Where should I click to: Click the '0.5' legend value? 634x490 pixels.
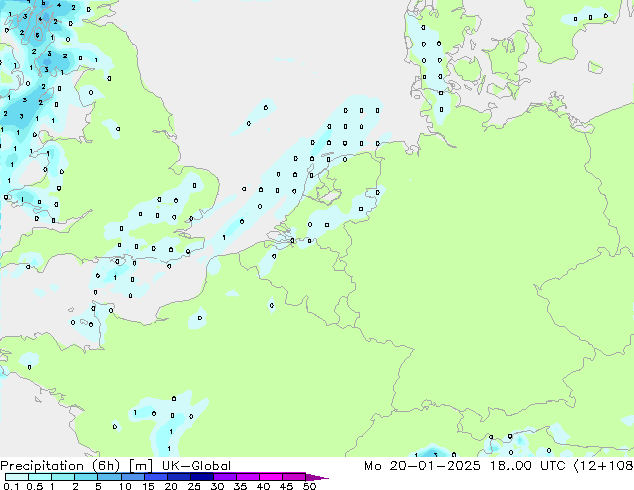click(34, 486)
